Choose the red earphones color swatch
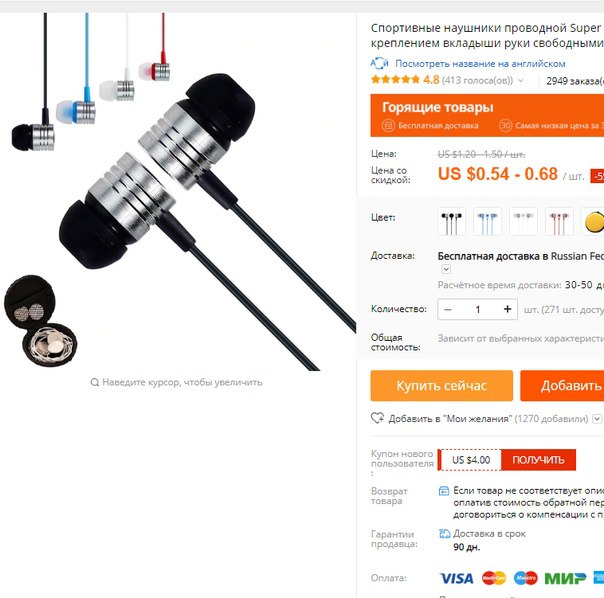The height and width of the screenshot is (598, 604). pos(559,222)
